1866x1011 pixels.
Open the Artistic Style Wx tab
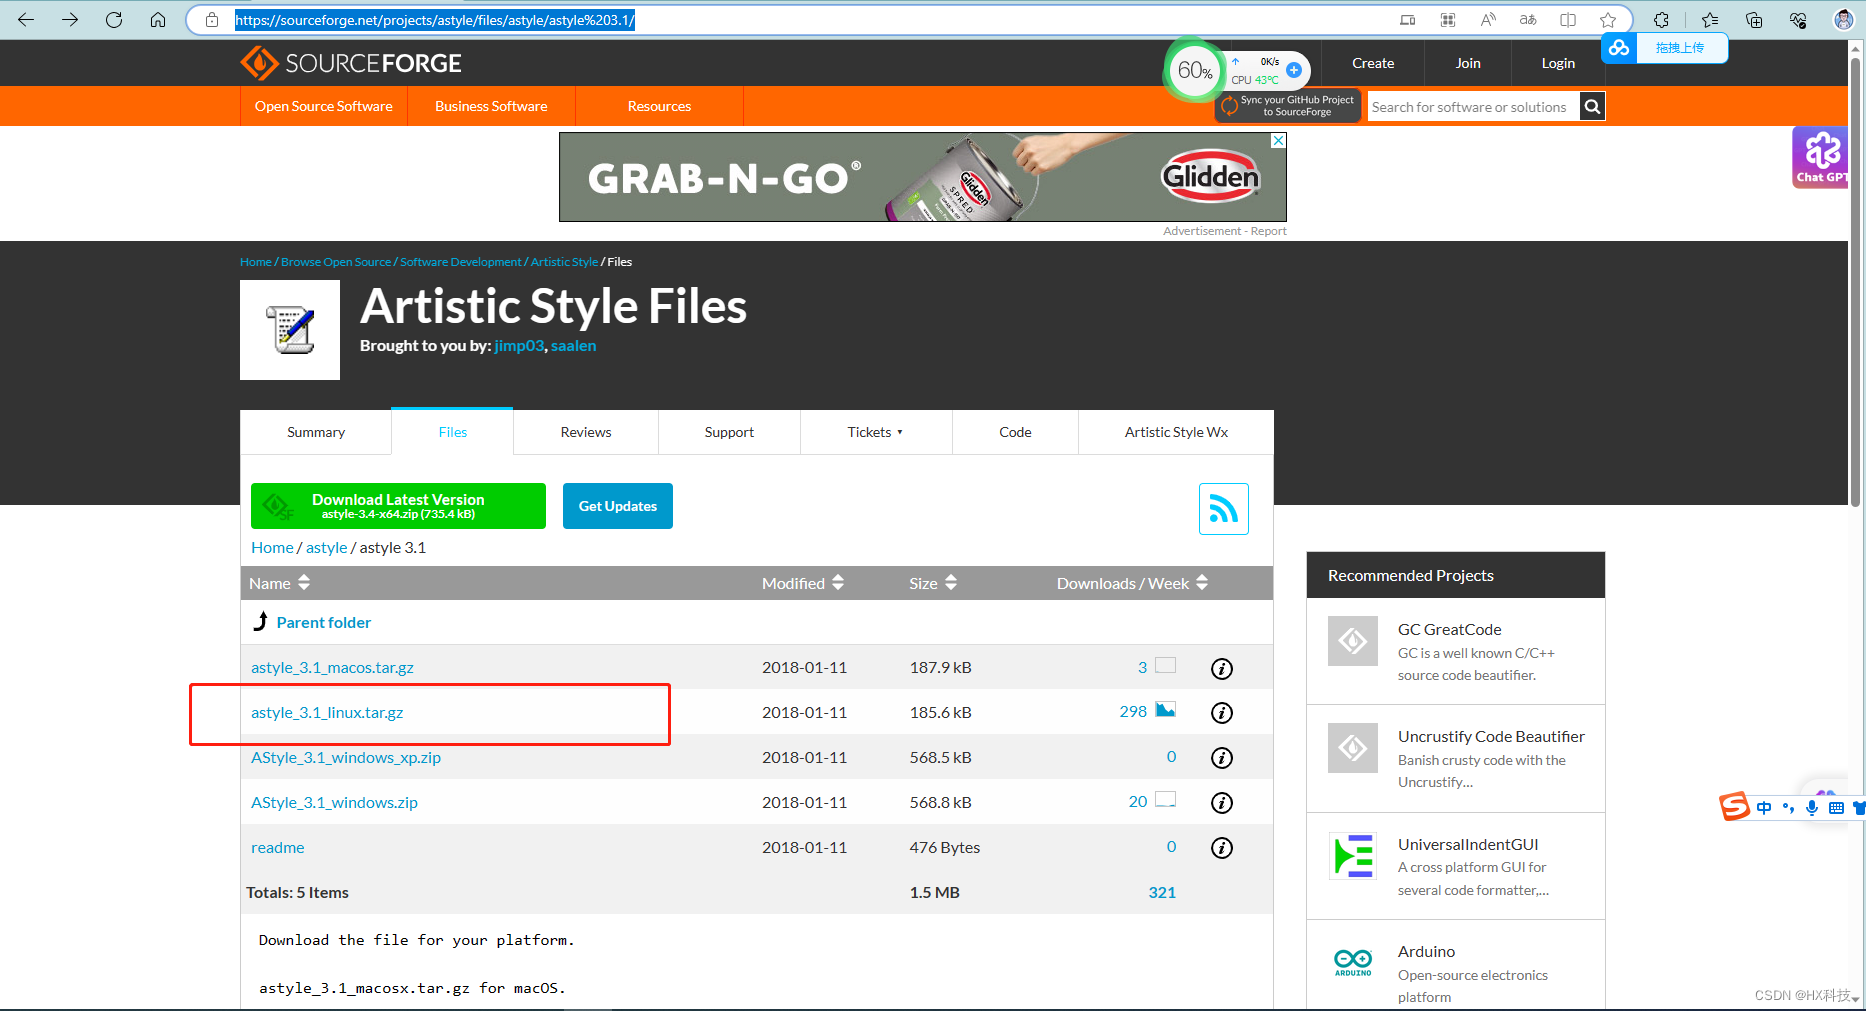point(1176,432)
